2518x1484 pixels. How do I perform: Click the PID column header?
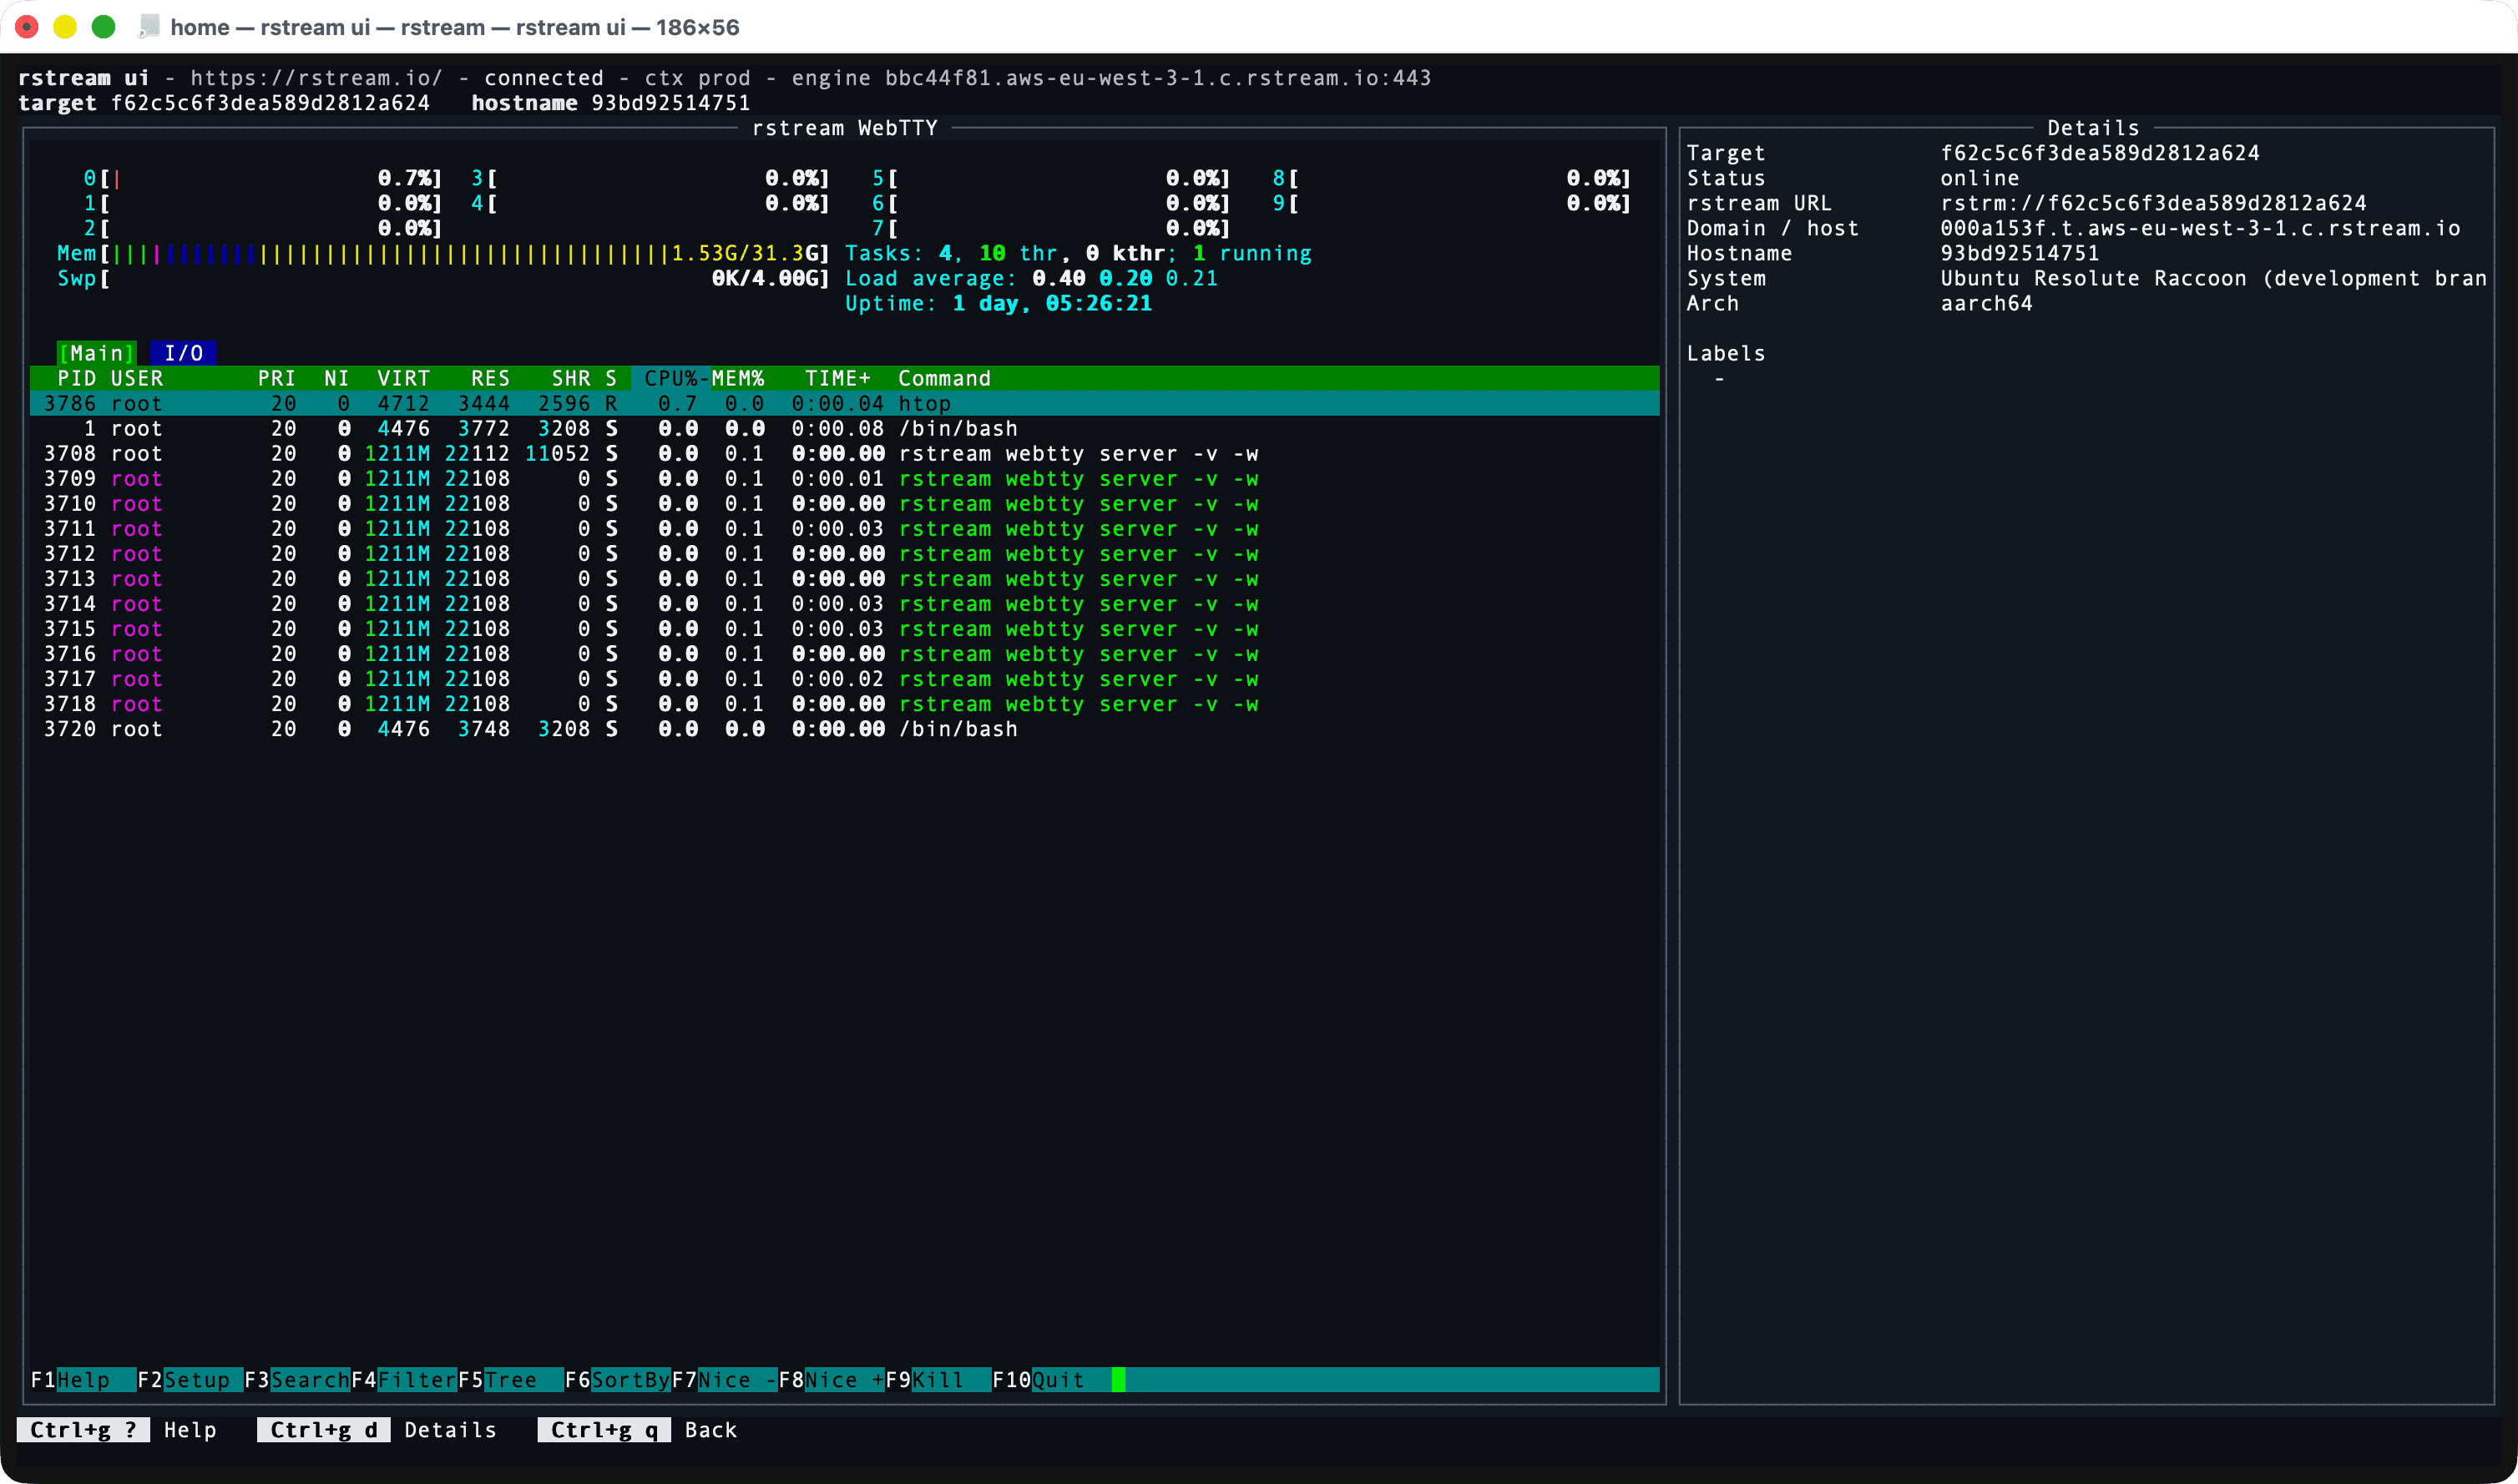click(x=76, y=378)
